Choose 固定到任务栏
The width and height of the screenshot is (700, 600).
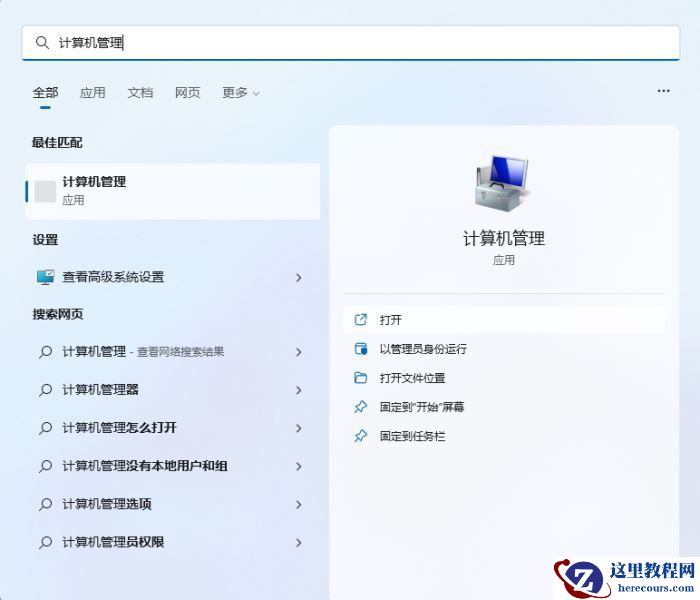pos(504,436)
